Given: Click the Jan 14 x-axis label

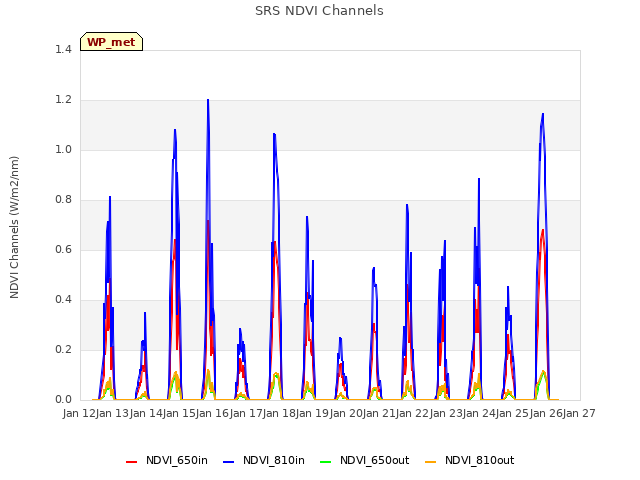Looking at the screenshot, I should coord(146,413).
